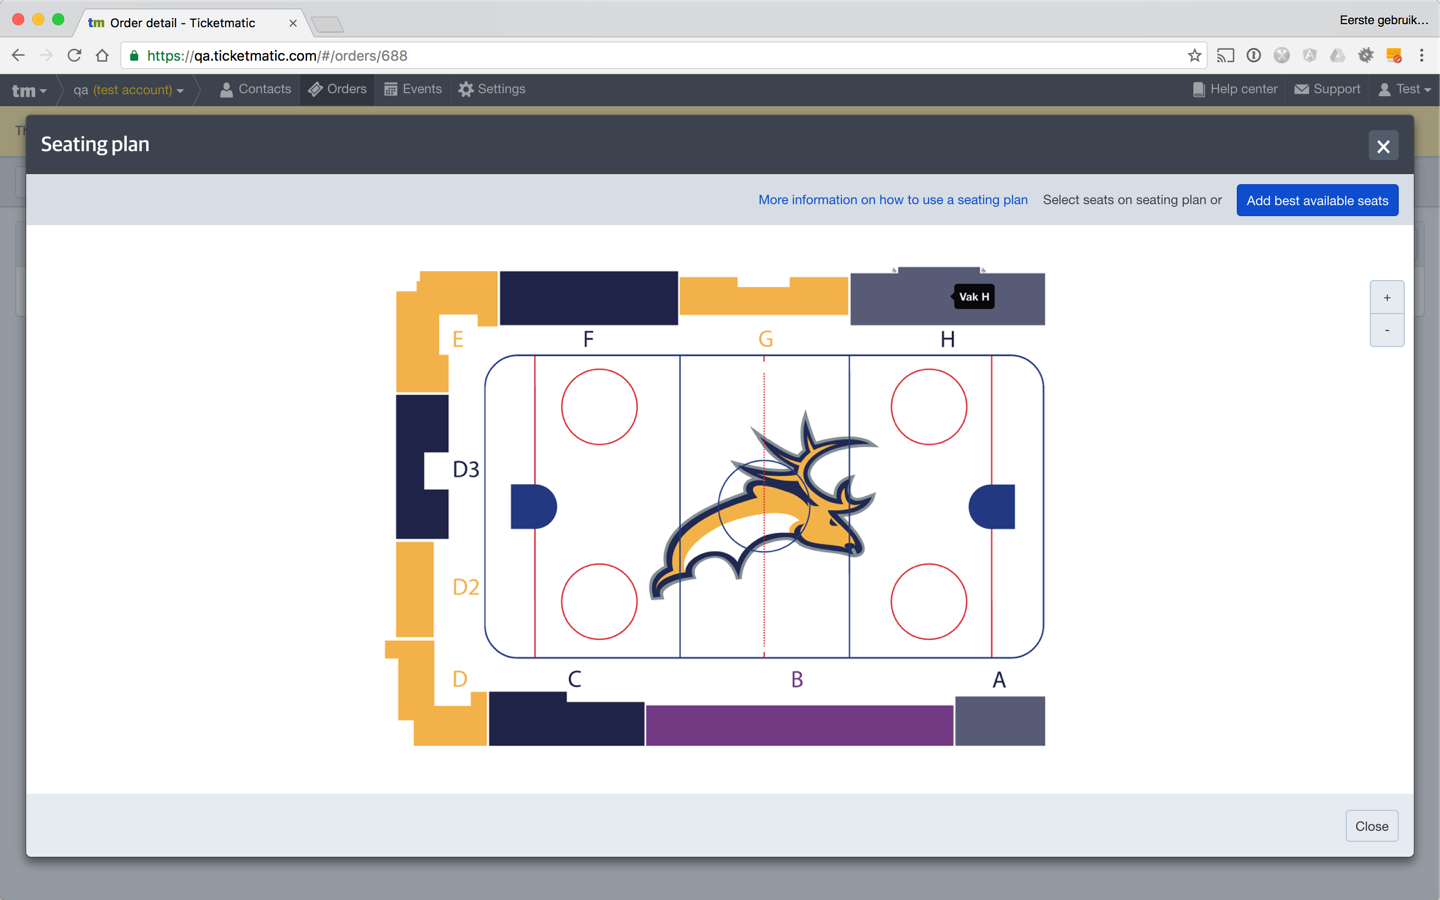Open the Events menu item
This screenshot has width=1440, height=900.
(413, 89)
